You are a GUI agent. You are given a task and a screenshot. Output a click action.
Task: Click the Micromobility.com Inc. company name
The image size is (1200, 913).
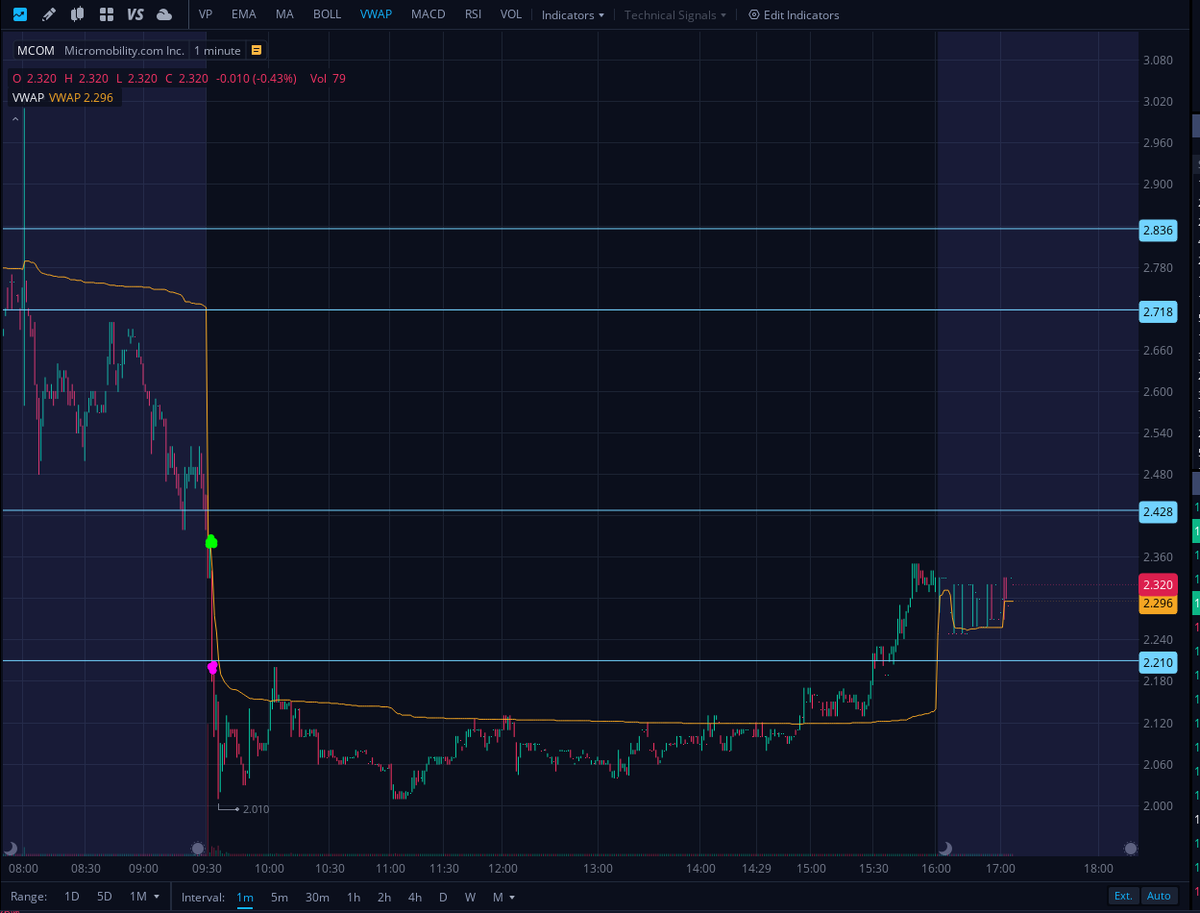124,50
